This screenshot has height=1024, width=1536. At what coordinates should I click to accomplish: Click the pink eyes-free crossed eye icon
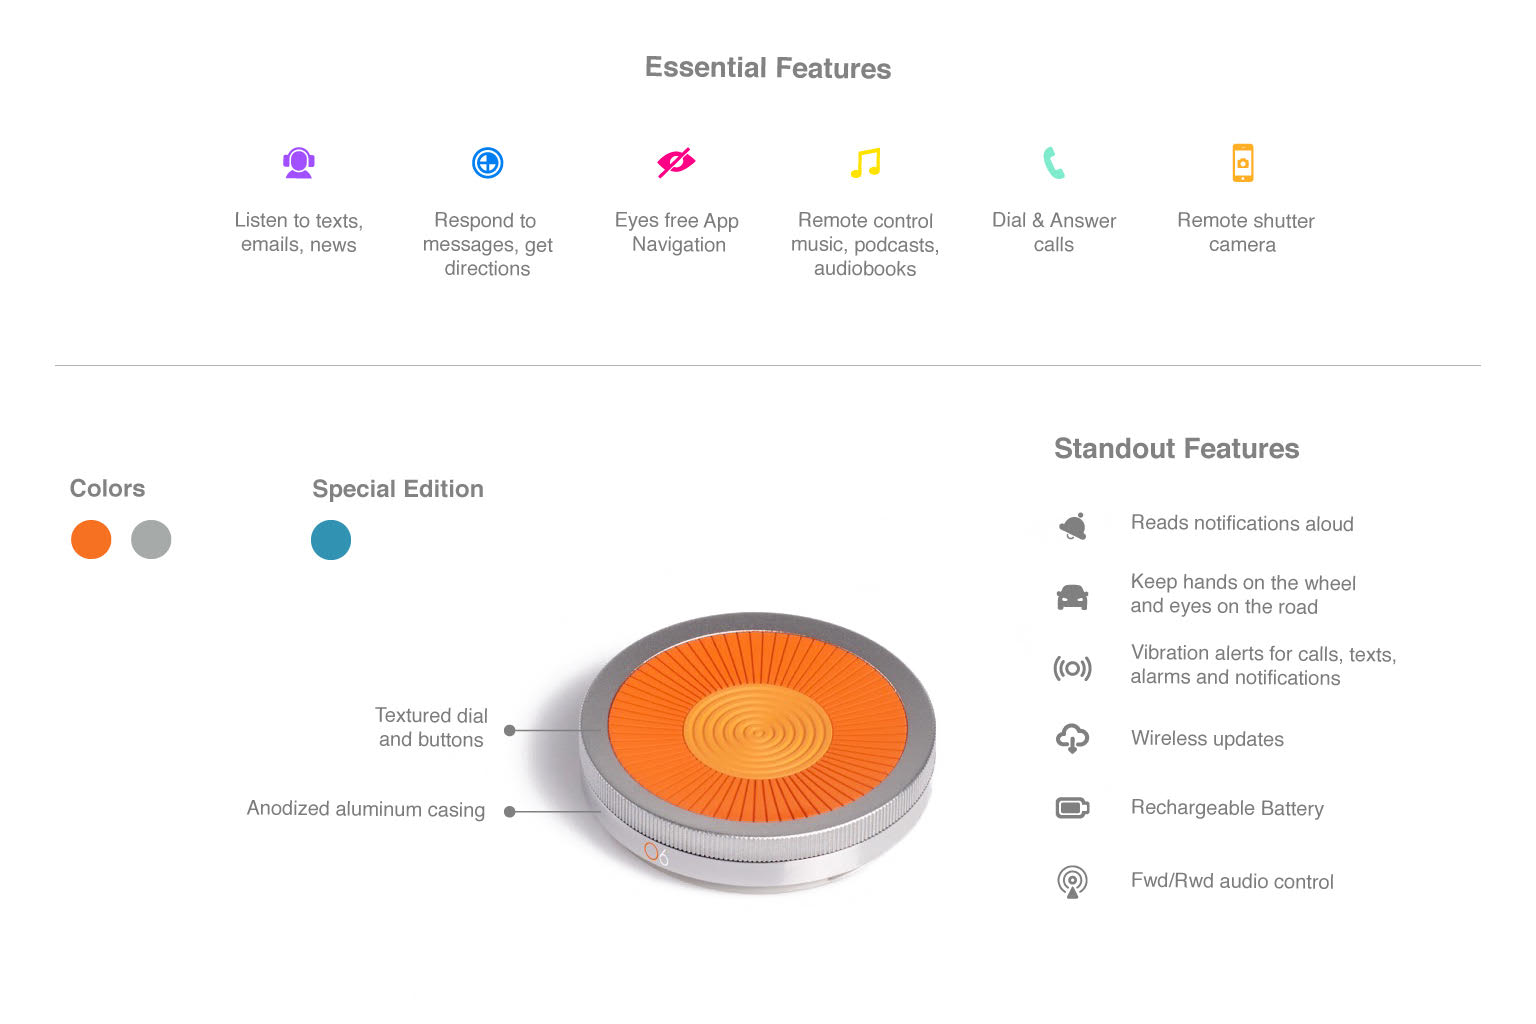point(676,162)
